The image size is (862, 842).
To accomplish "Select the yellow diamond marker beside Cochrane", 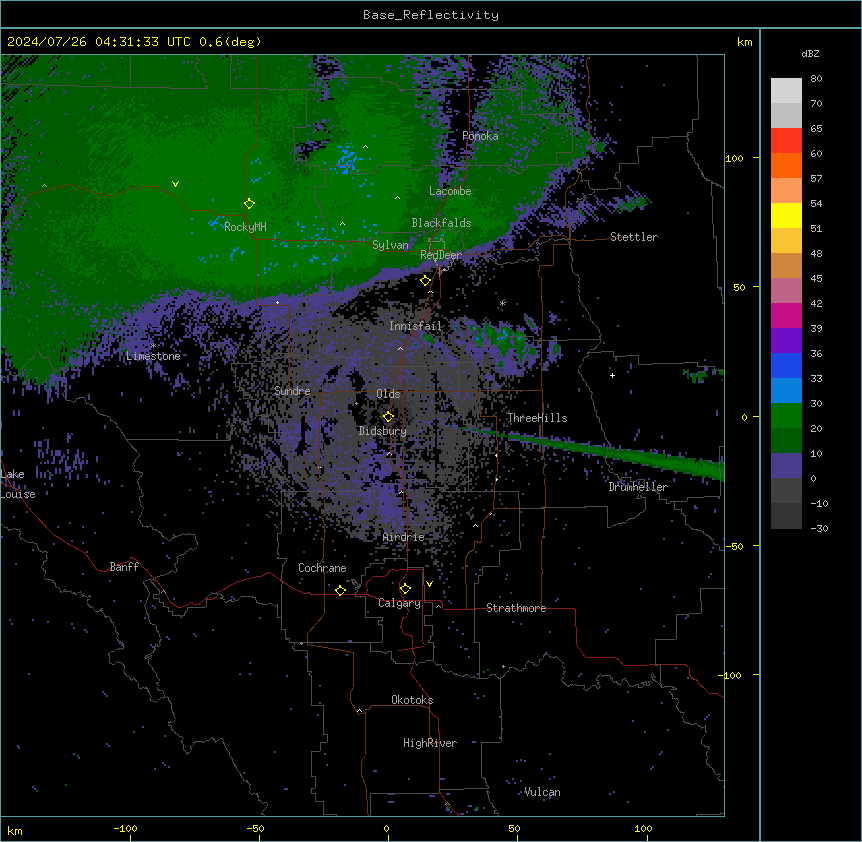I will 340,590.
